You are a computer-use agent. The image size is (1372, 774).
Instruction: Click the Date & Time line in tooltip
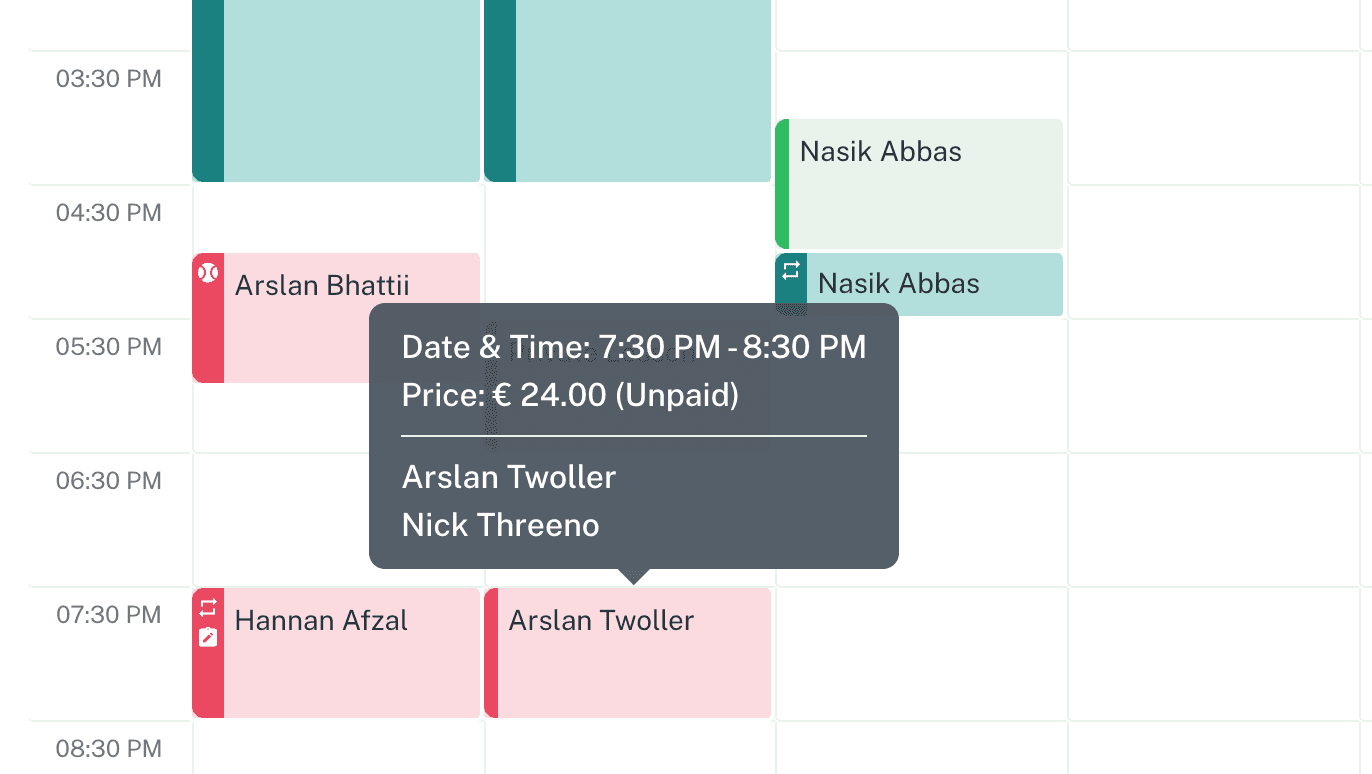coord(633,347)
